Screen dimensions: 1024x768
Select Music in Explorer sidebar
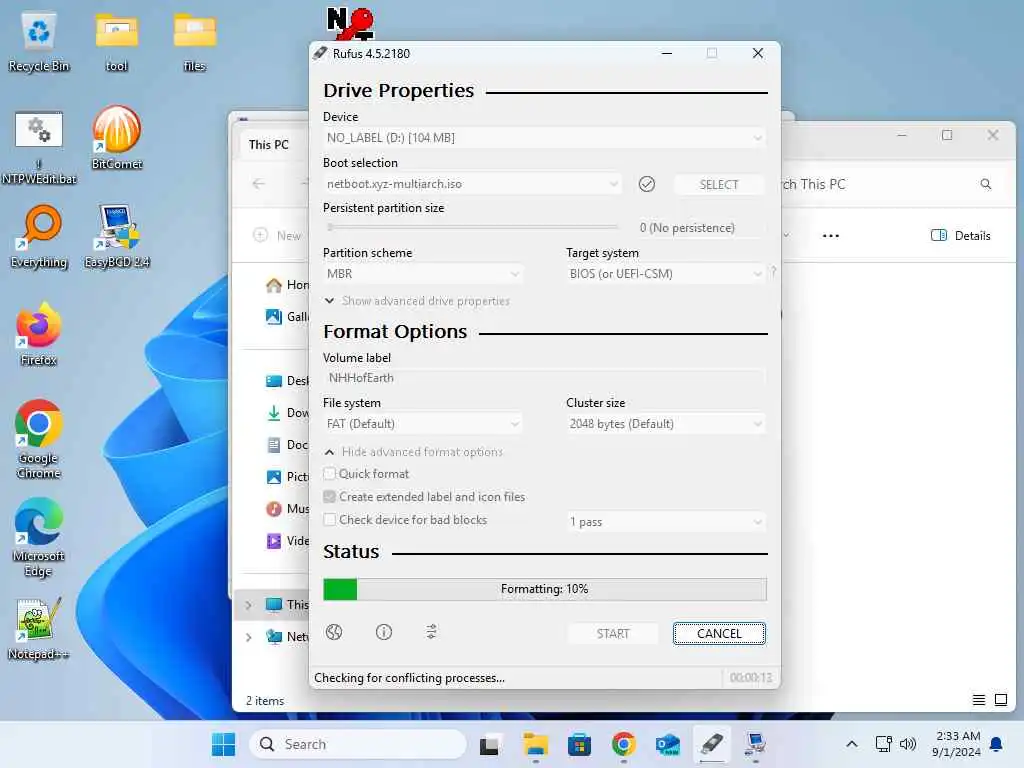click(x=287, y=509)
